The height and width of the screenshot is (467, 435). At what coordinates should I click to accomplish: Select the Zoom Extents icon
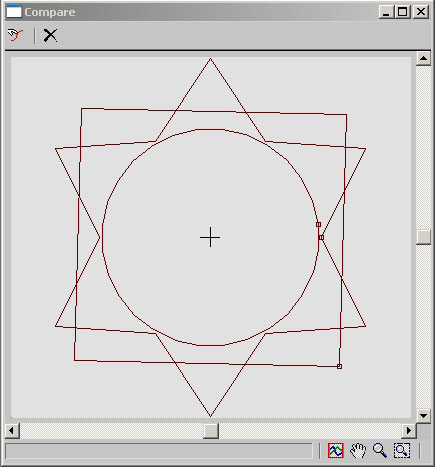[336, 450]
